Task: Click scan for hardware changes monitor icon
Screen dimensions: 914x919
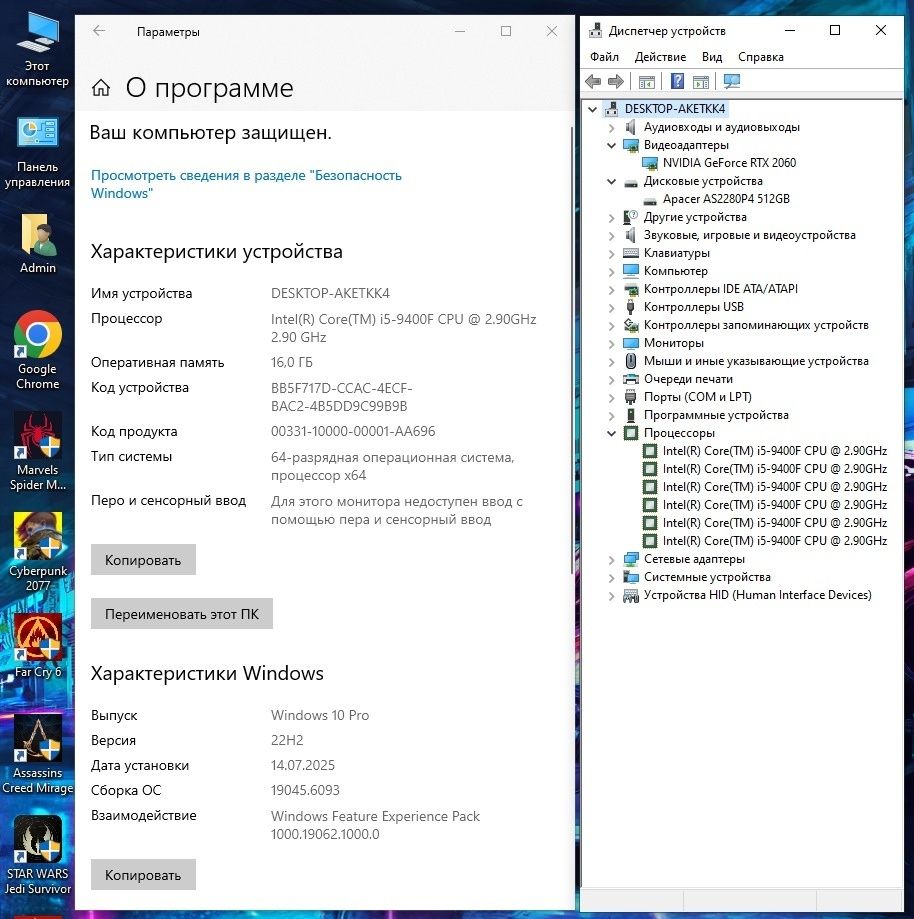Action: click(732, 81)
